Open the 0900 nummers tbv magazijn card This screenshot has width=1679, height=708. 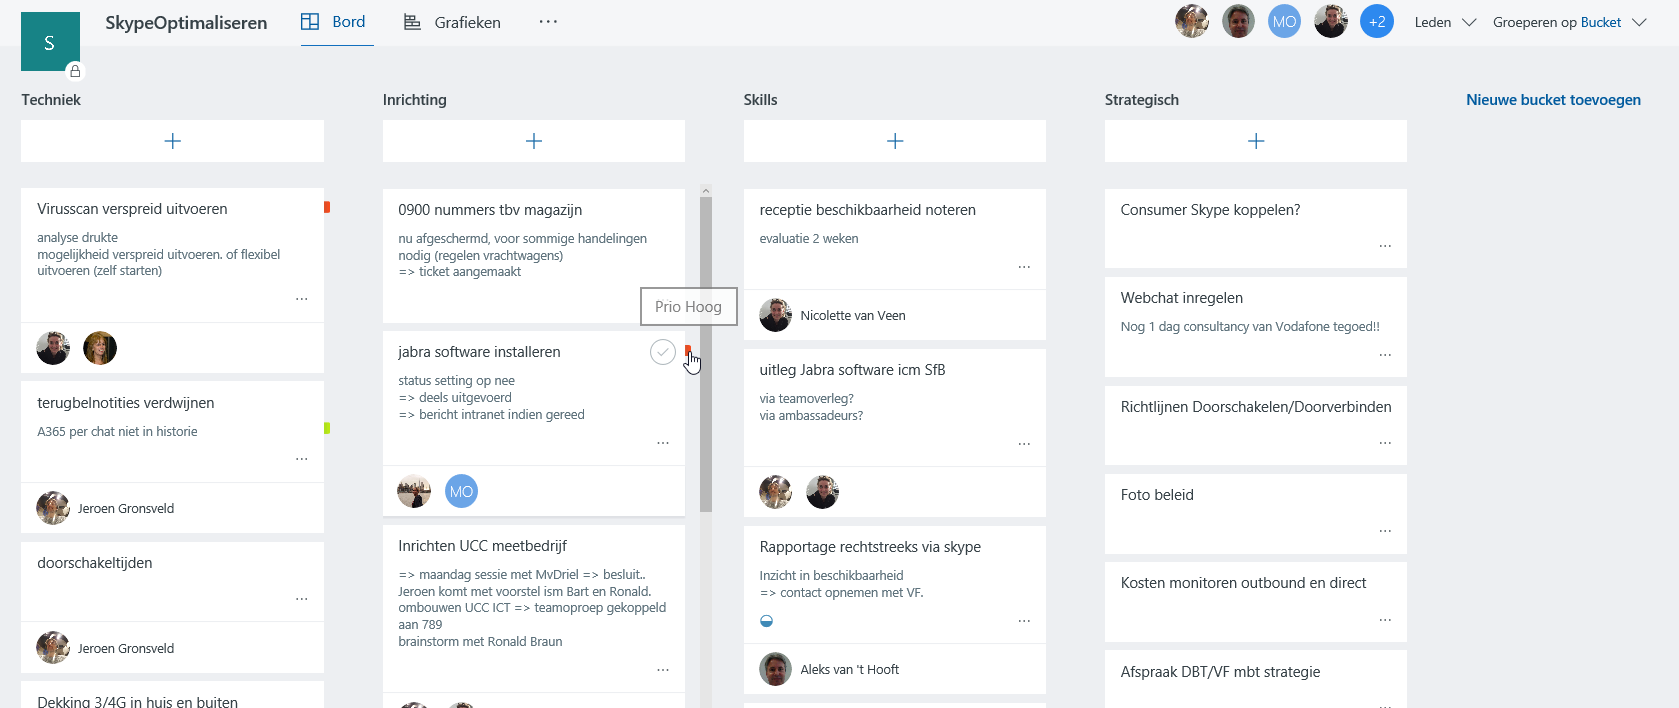pos(534,255)
